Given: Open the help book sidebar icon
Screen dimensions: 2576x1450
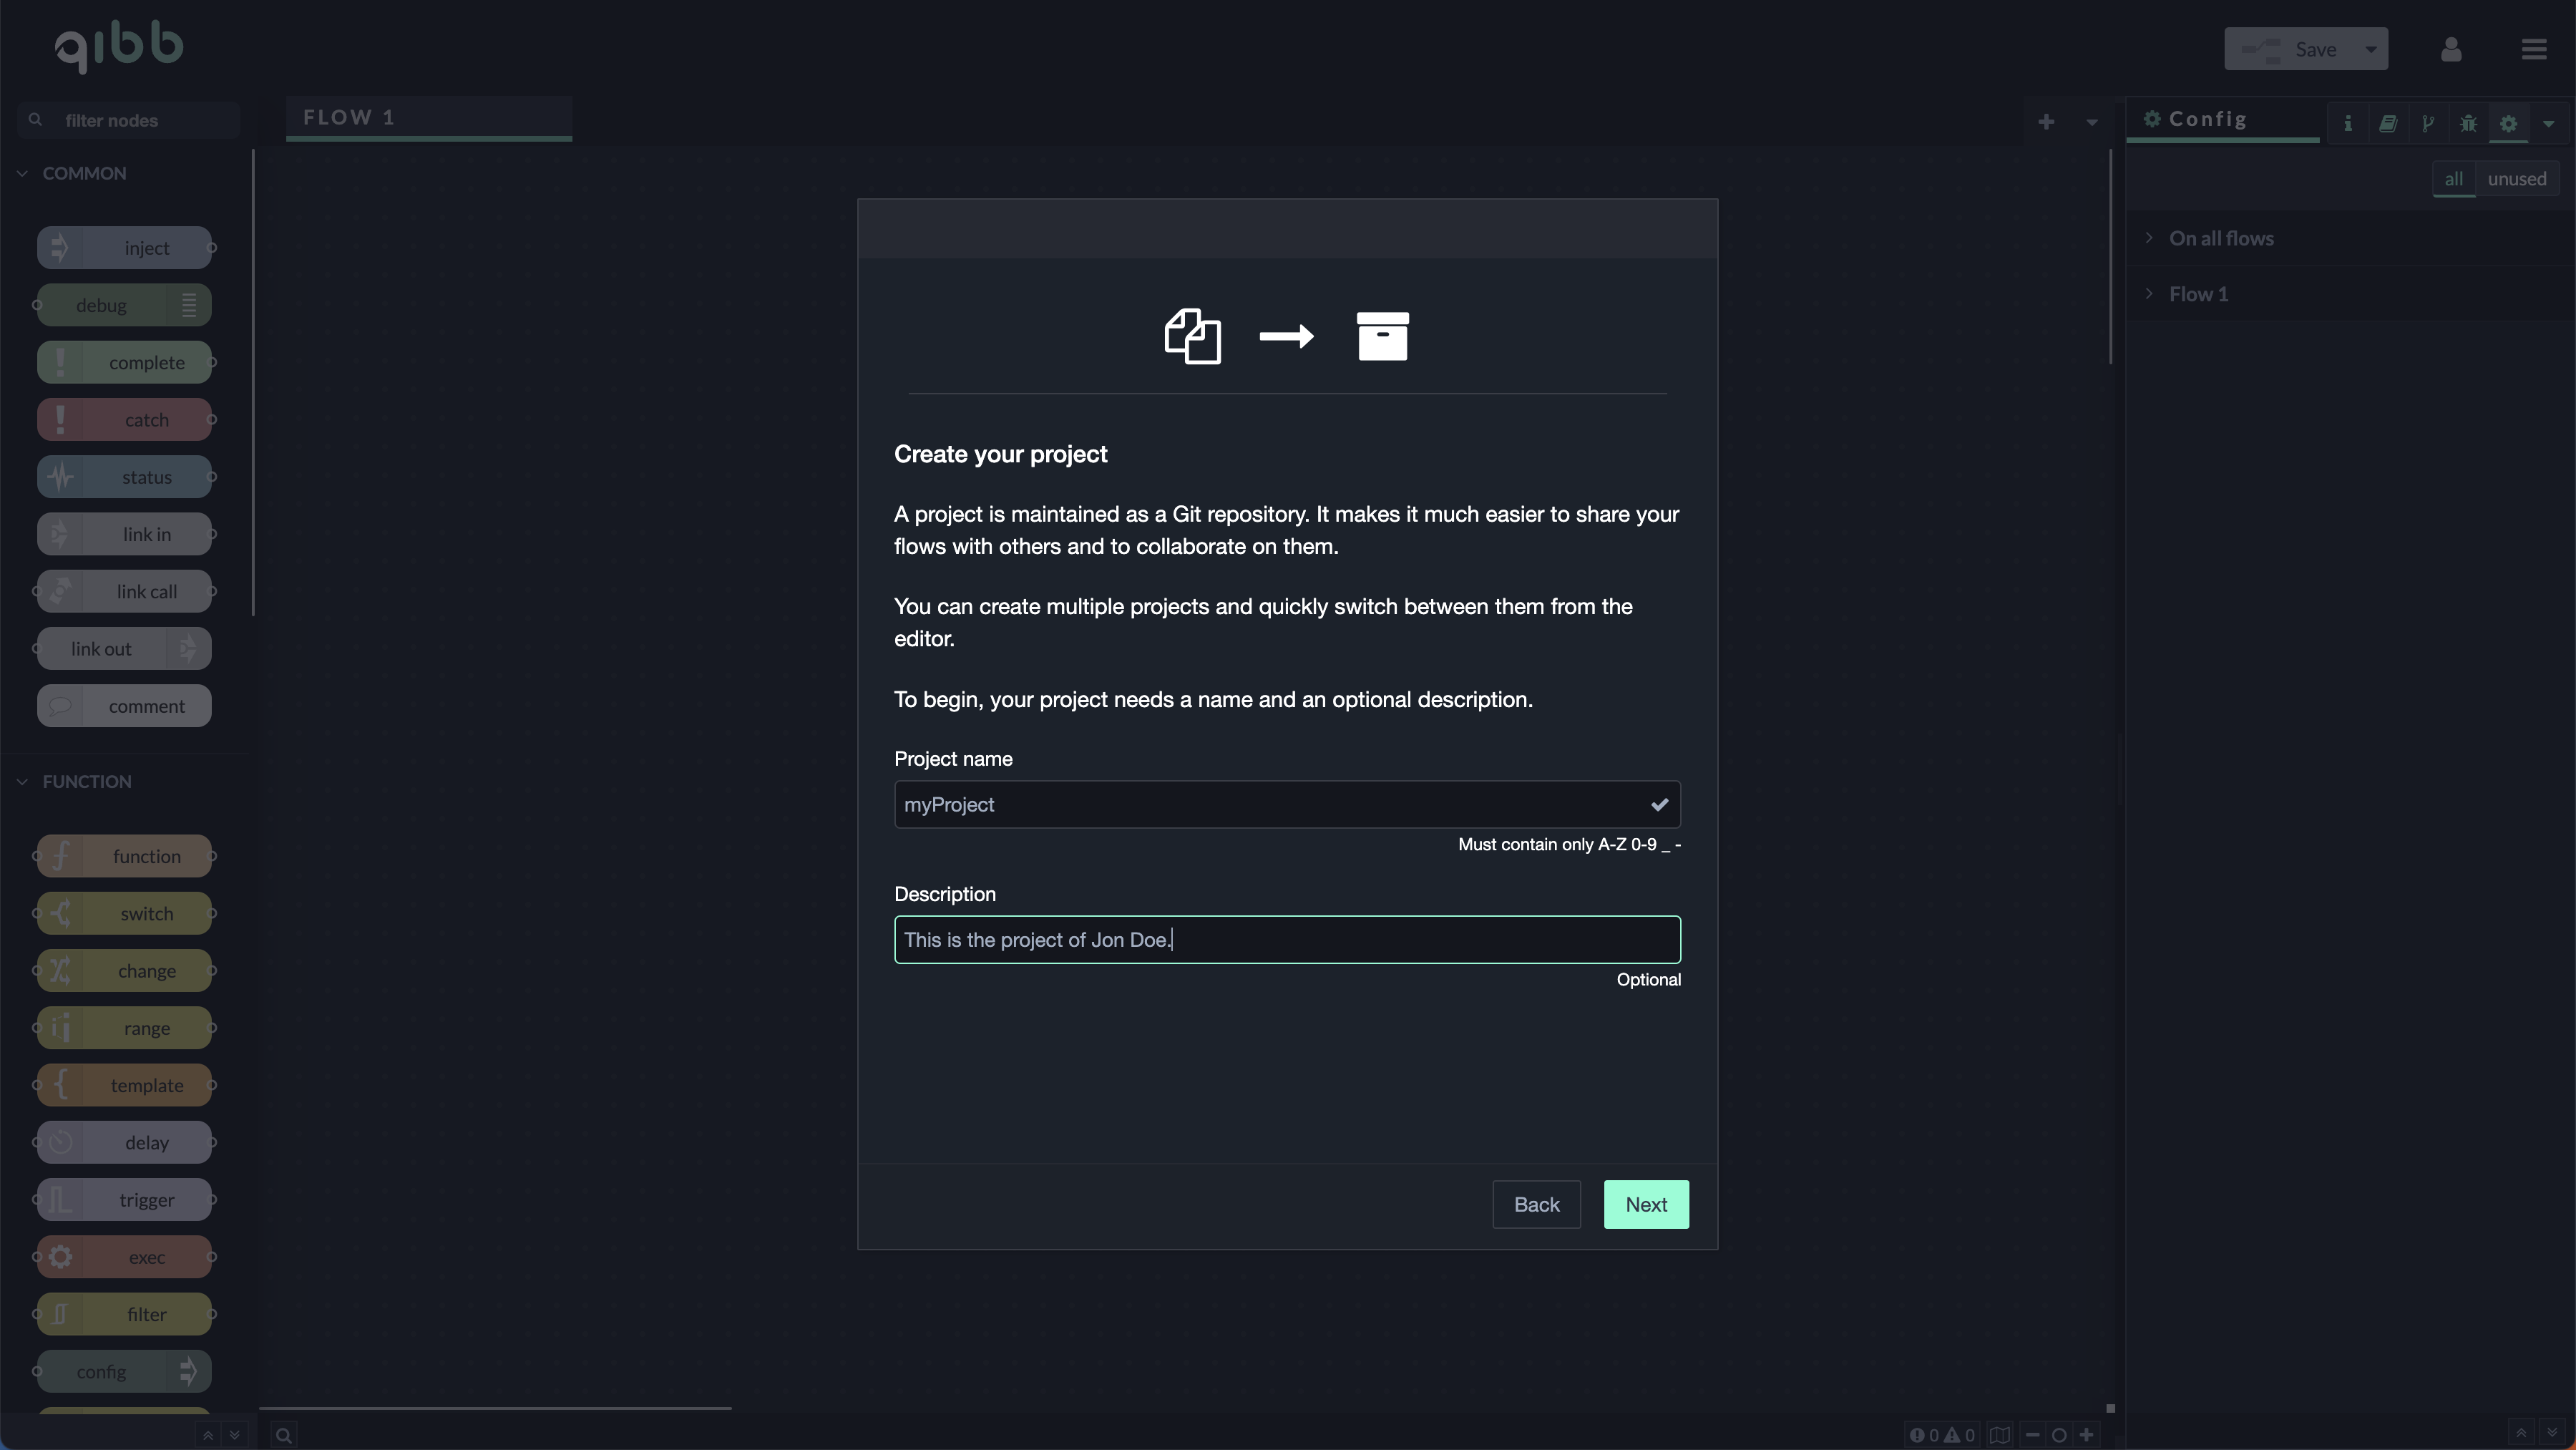Looking at the screenshot, I should [x=2387, y=123].
